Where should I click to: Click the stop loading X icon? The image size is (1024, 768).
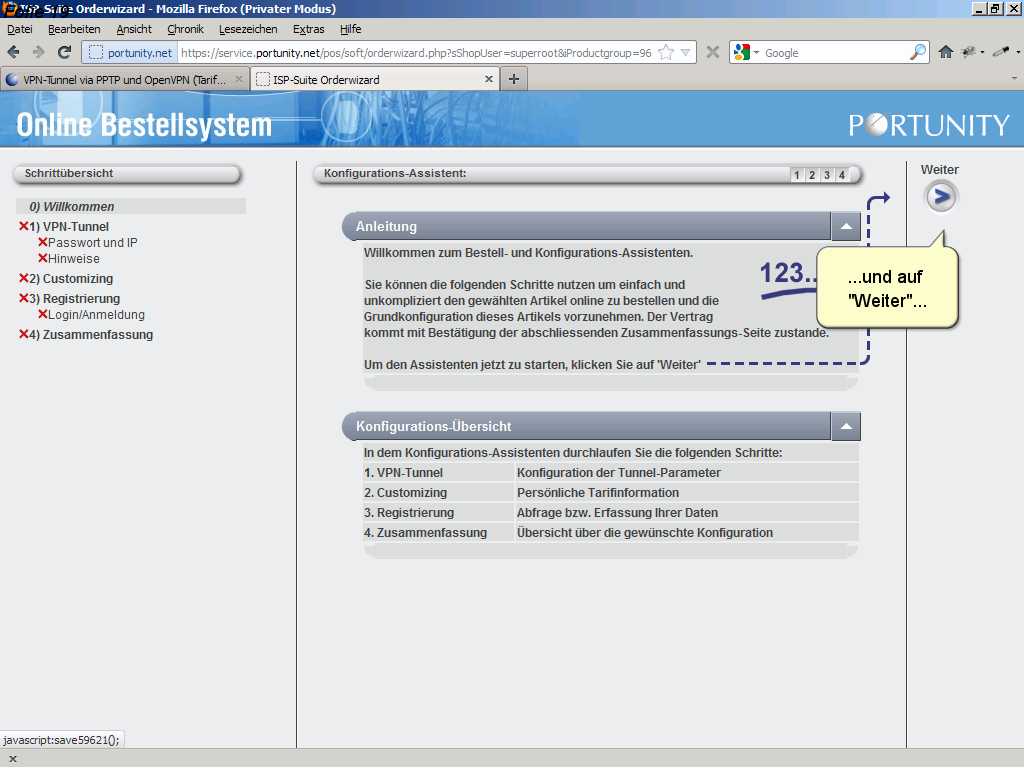click(712, 52)
